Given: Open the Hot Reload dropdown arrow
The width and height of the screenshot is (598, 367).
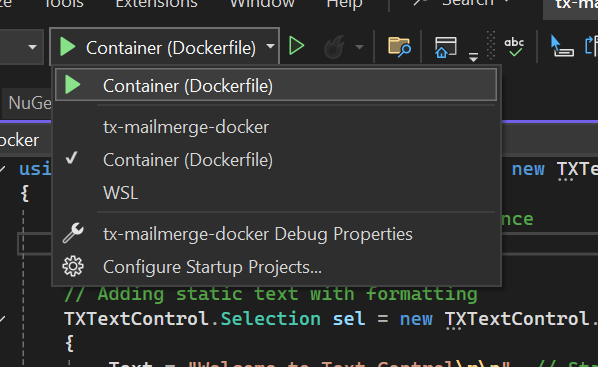Looking at the screenshot, I should pyautogui.click(x=359, y=47).
